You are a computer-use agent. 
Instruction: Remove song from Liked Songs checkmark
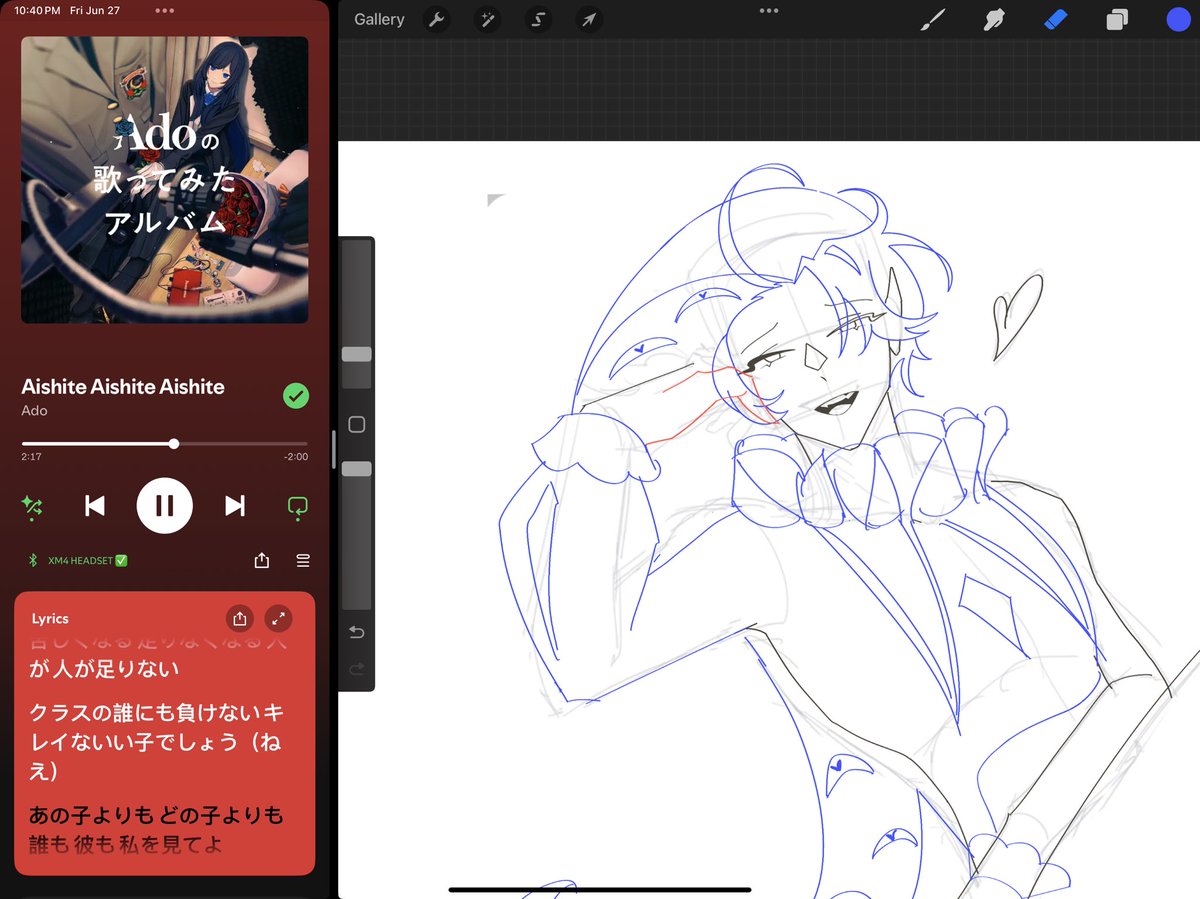click(296, 396)
